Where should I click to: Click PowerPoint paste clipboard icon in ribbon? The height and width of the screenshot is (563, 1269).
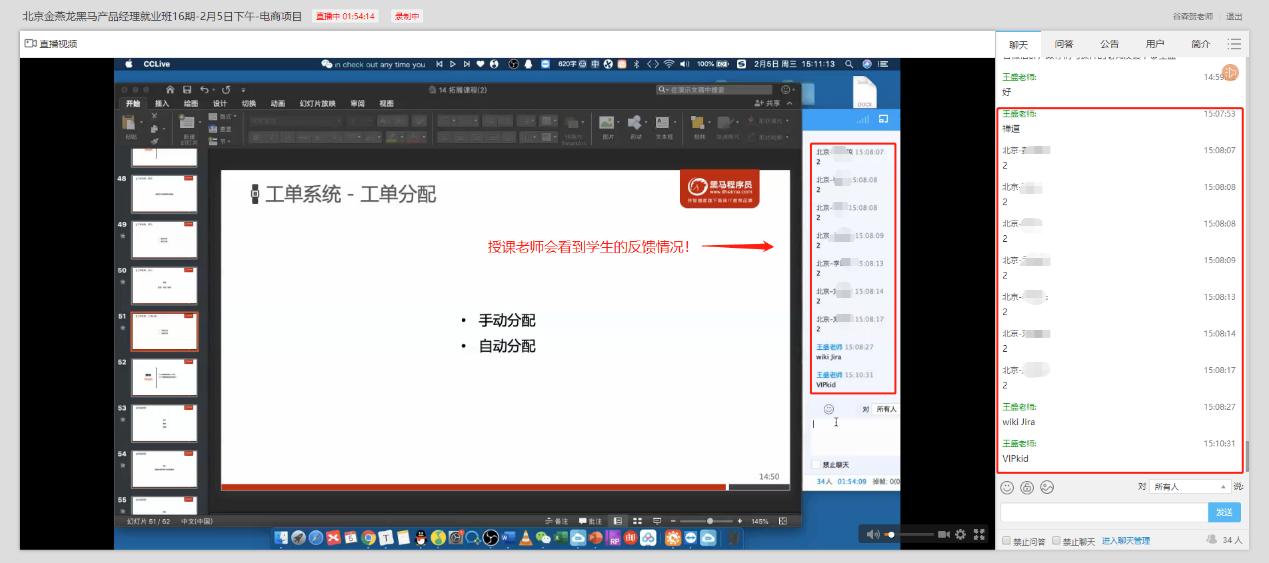coord(128,122)
